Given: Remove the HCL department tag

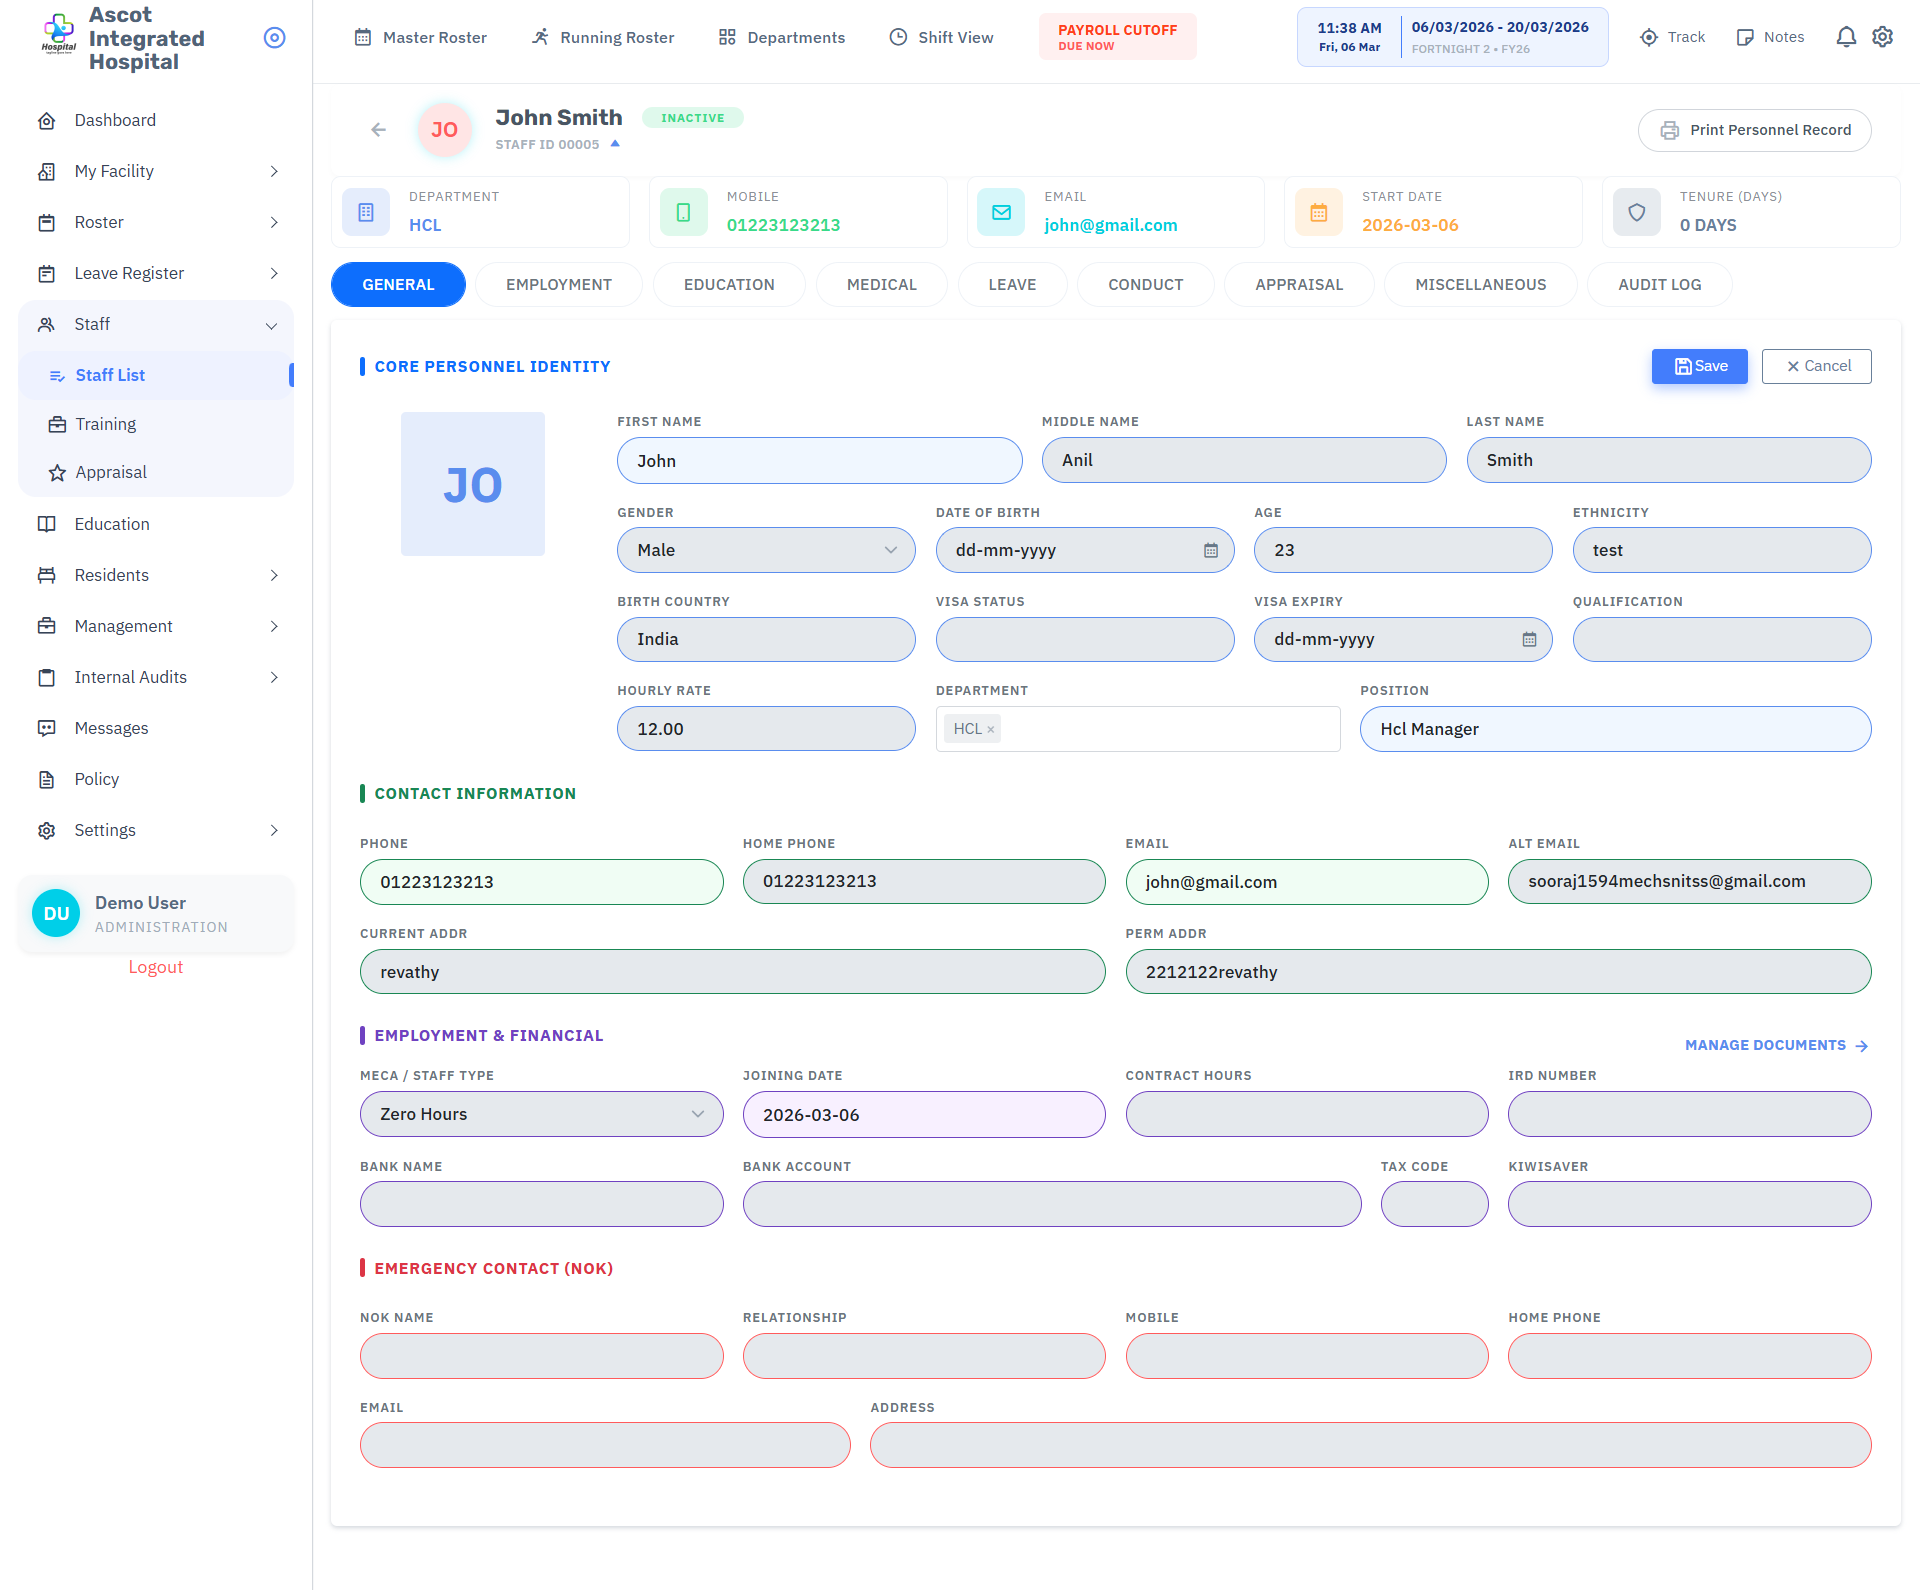Looking at the screenshot, I should pos(991,730).
